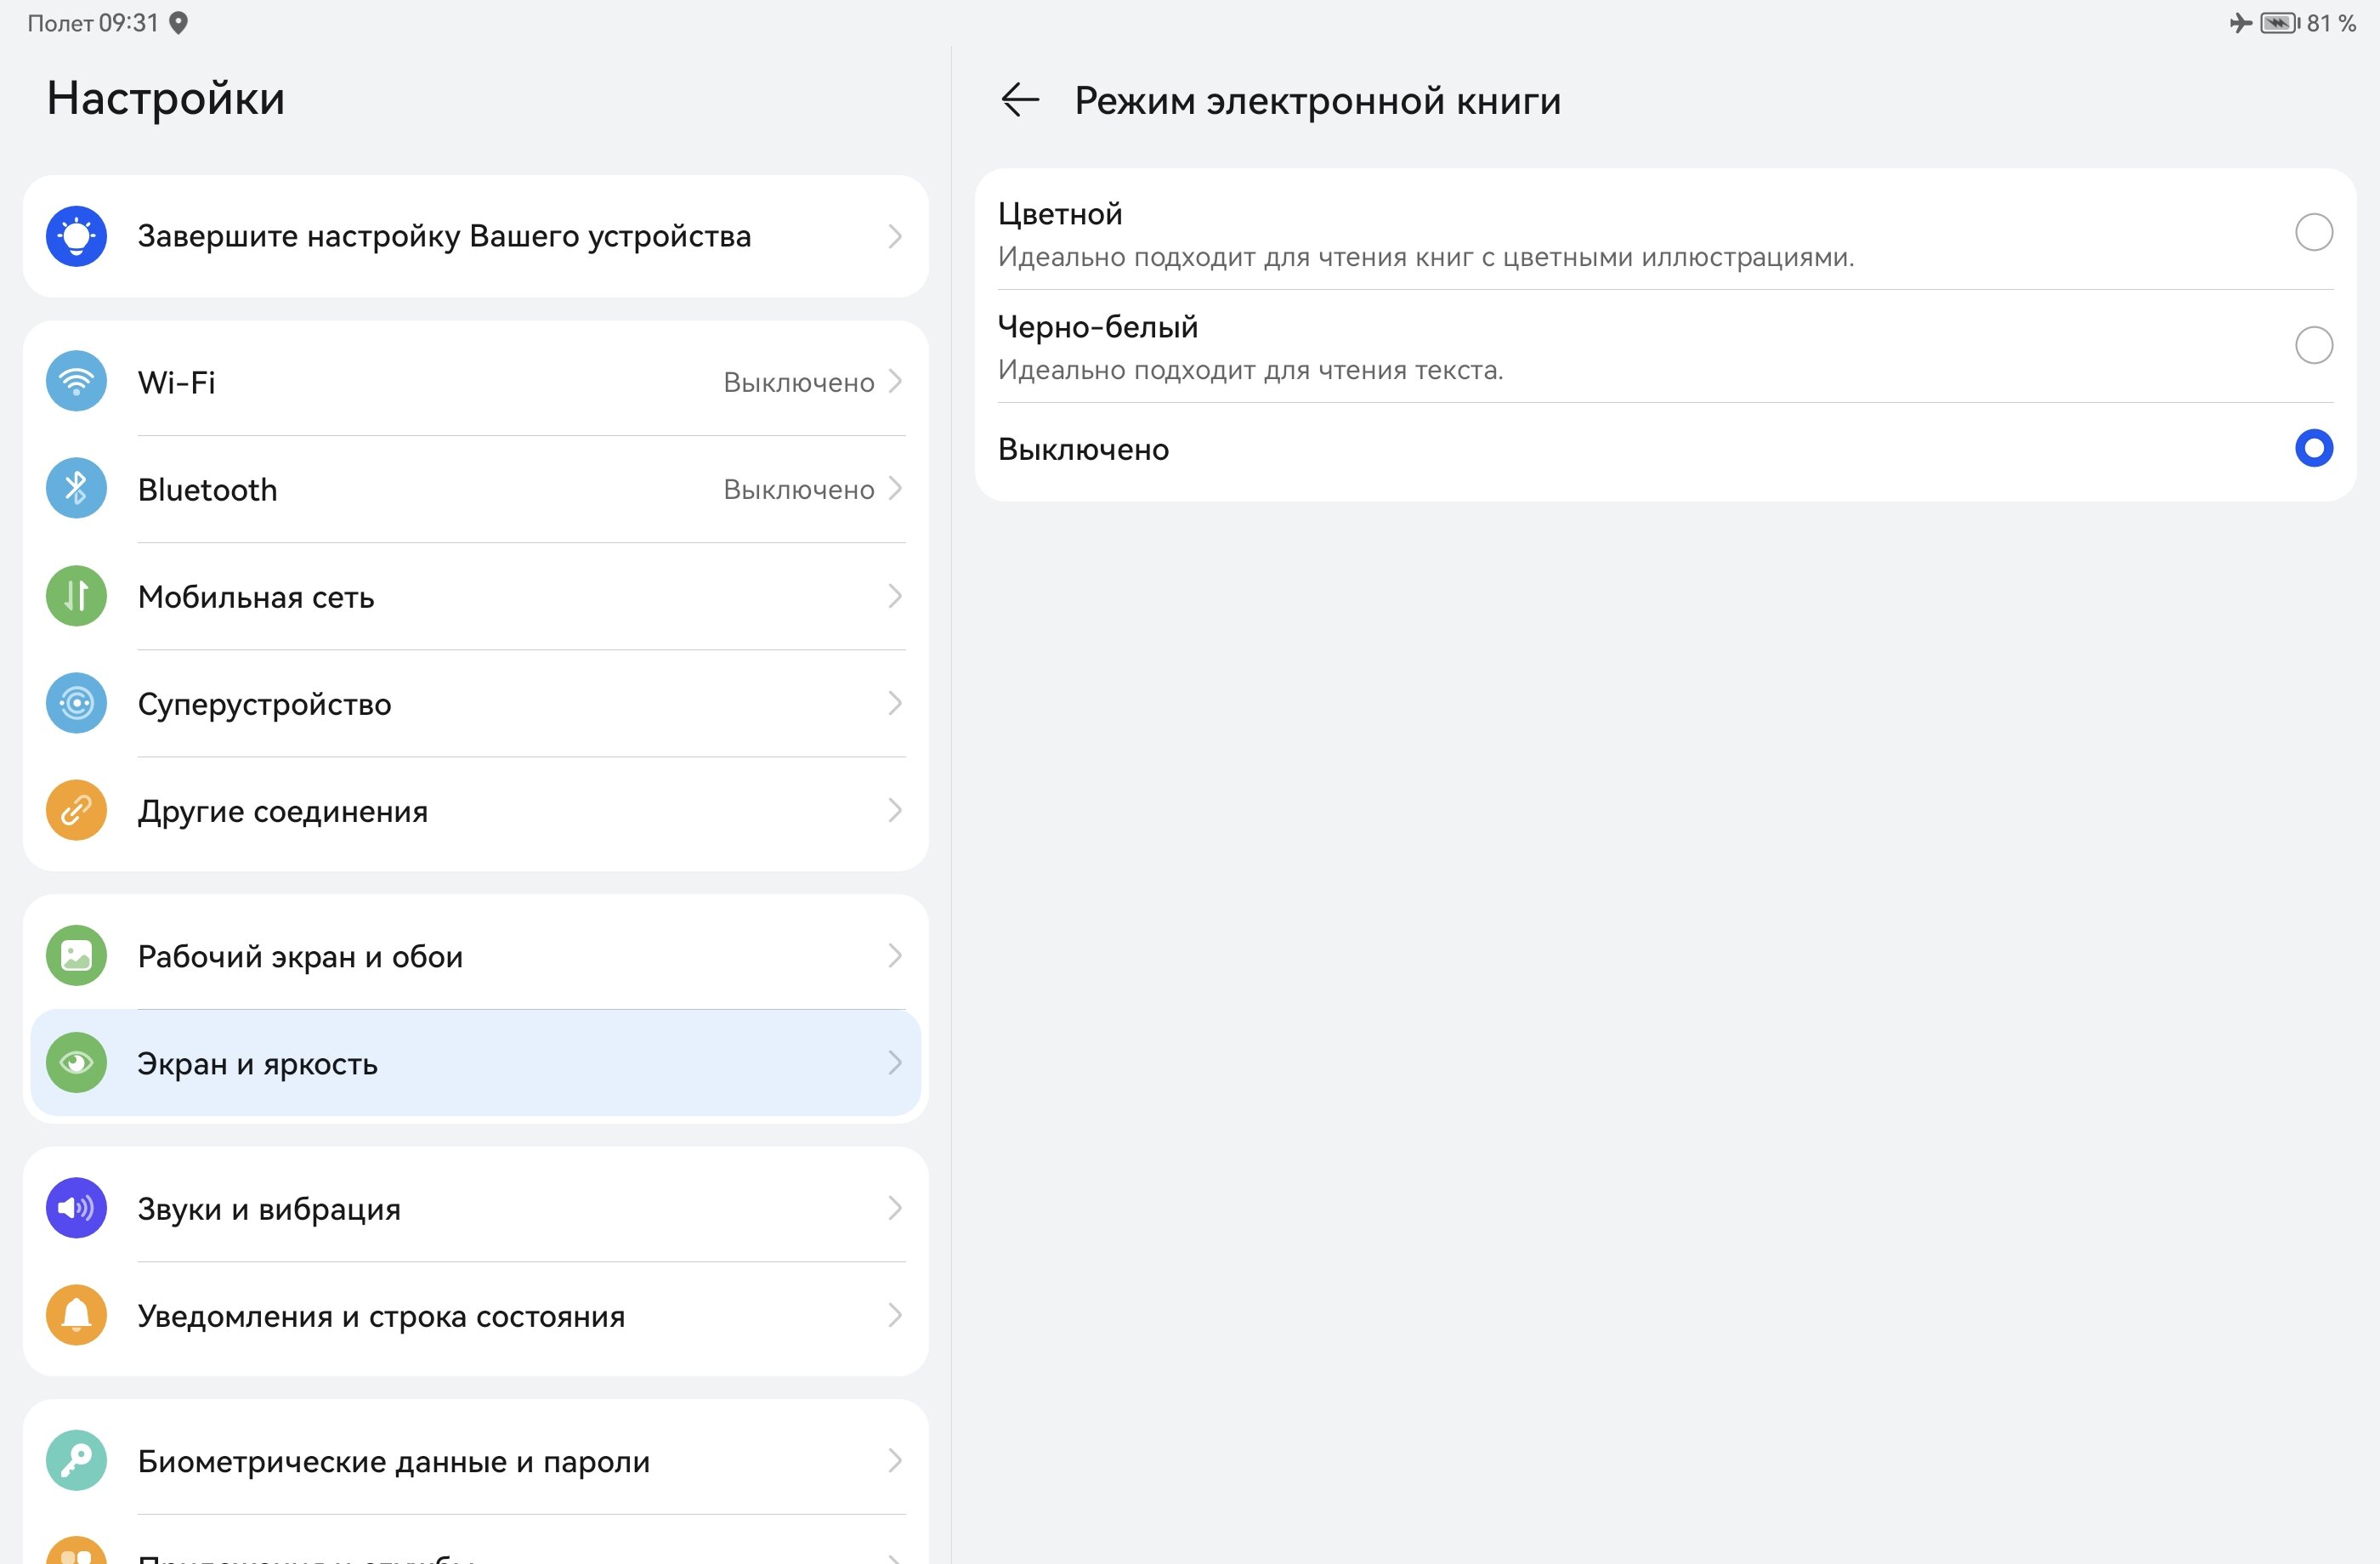Tap the airplane mode status icon
This screenshot has width=2380, height=1564.
[x=2240, y=23]
